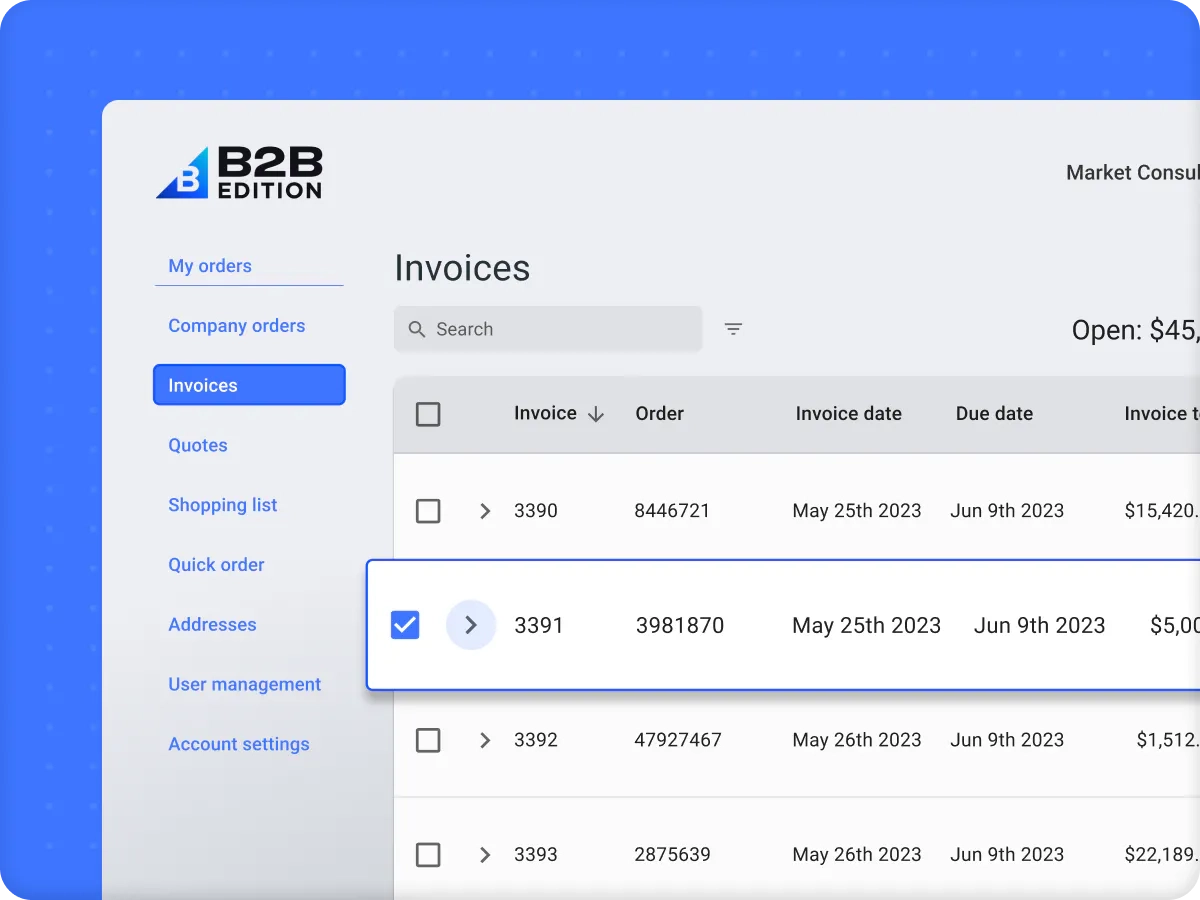The height and width of the screenshot is (900, 1200).
Task: Click the Open invoice total amount
Action: pos(1140,330)
